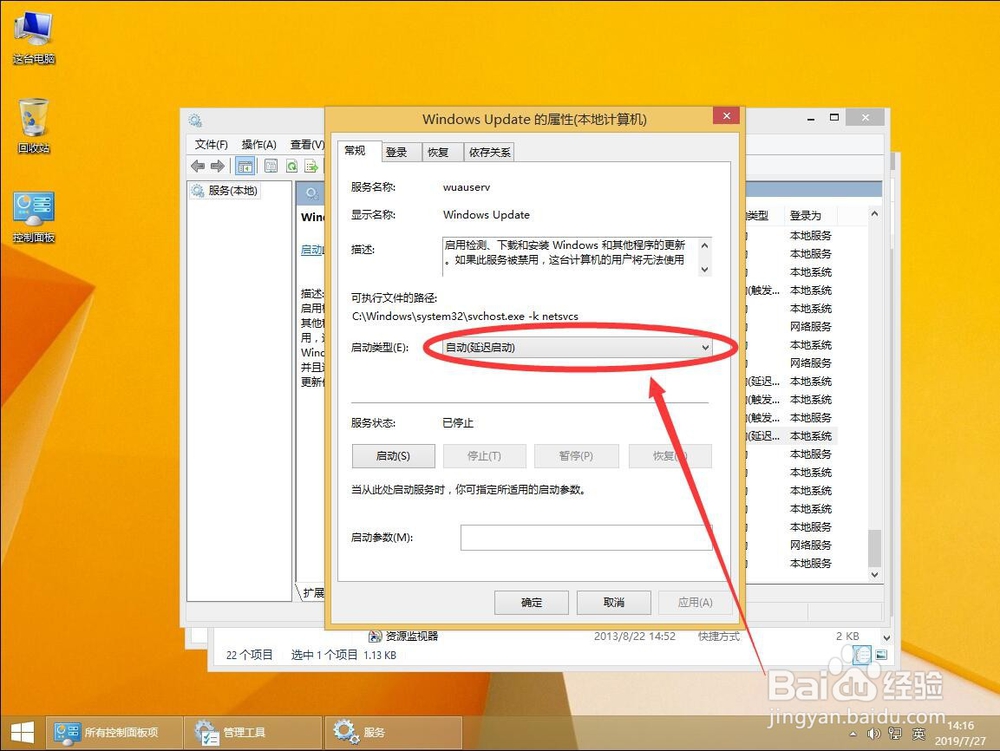
Task: Open the 控制面板 desktop icon
Action: (x=34, y=217)
